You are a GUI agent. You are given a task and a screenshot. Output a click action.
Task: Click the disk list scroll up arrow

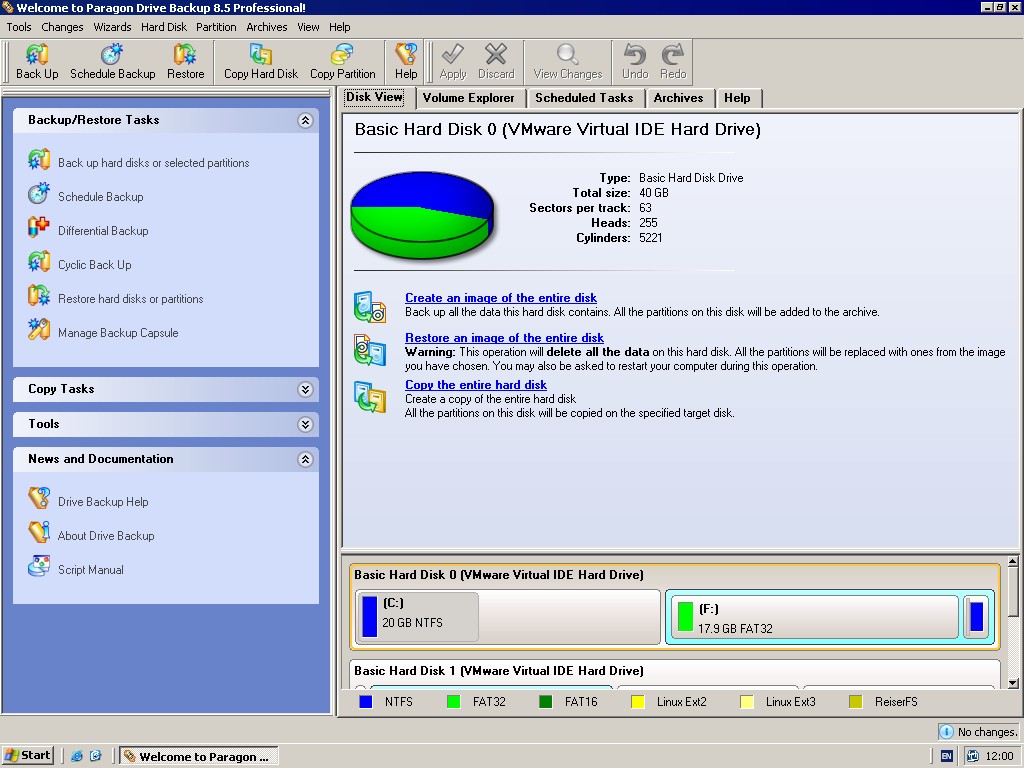tap(1013, 562)
